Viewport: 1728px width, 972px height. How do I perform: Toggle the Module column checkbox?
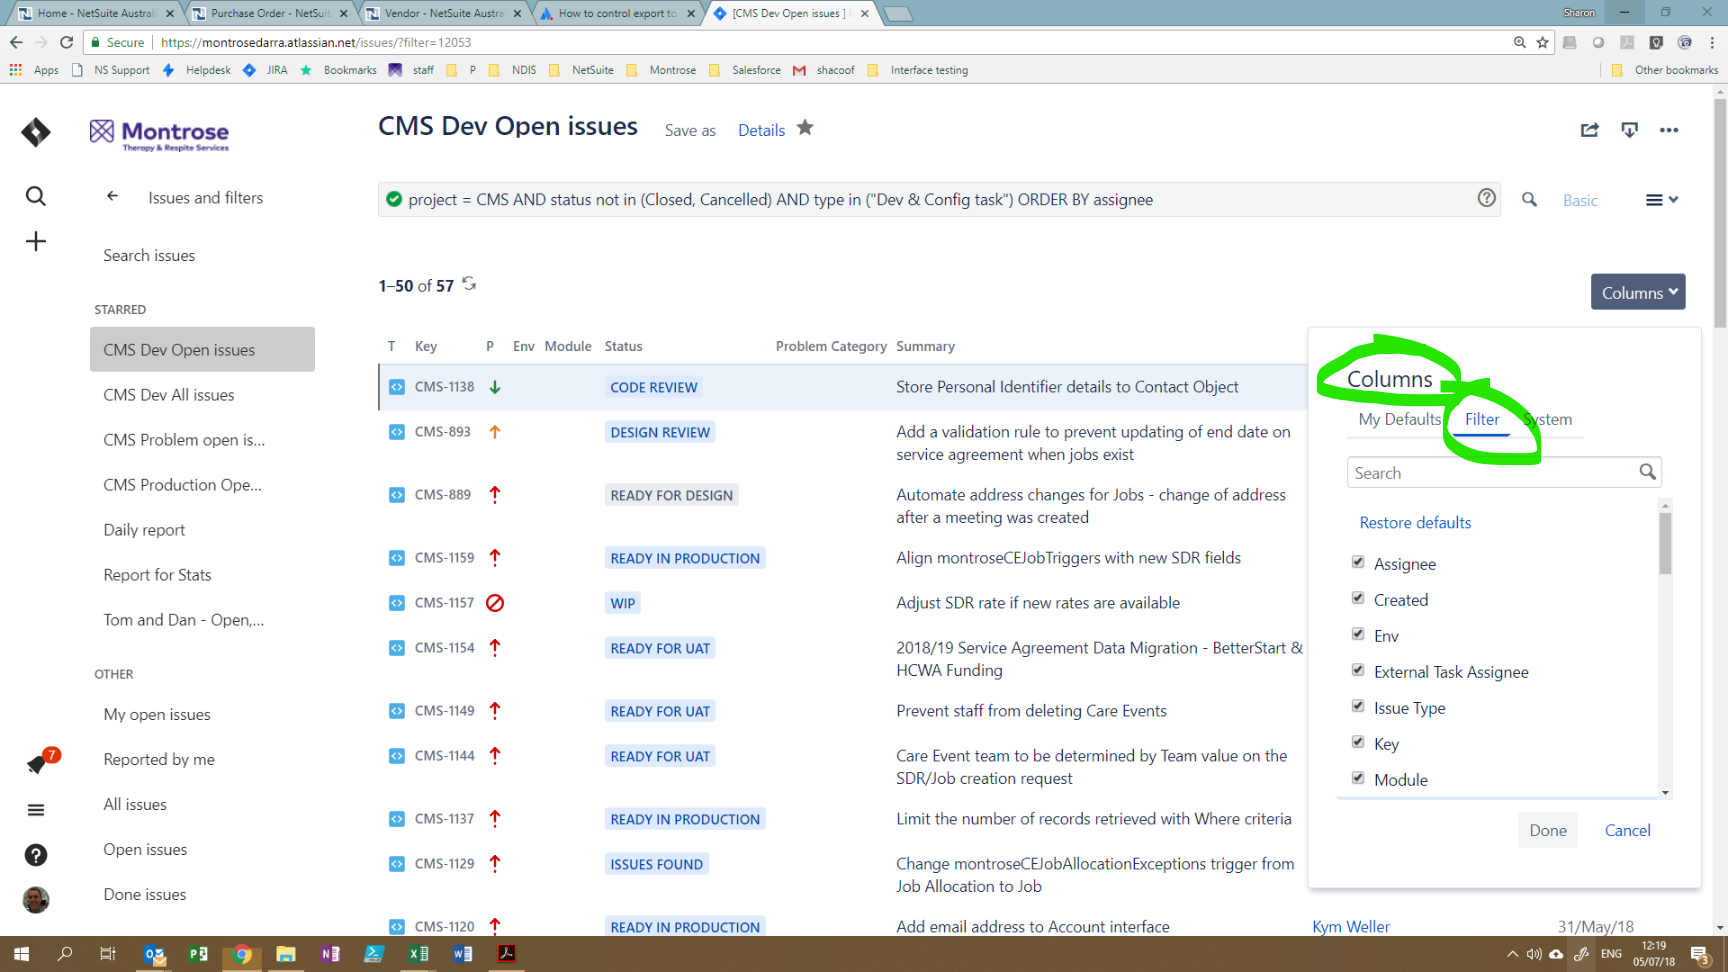click(1358, 778)
